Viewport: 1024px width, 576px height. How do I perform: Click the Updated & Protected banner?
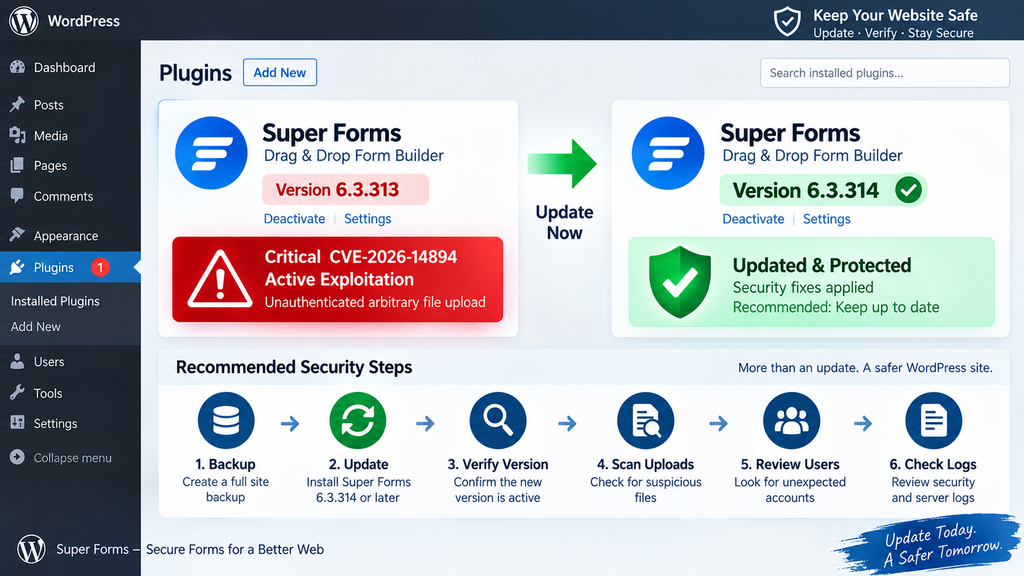(811, 282)
